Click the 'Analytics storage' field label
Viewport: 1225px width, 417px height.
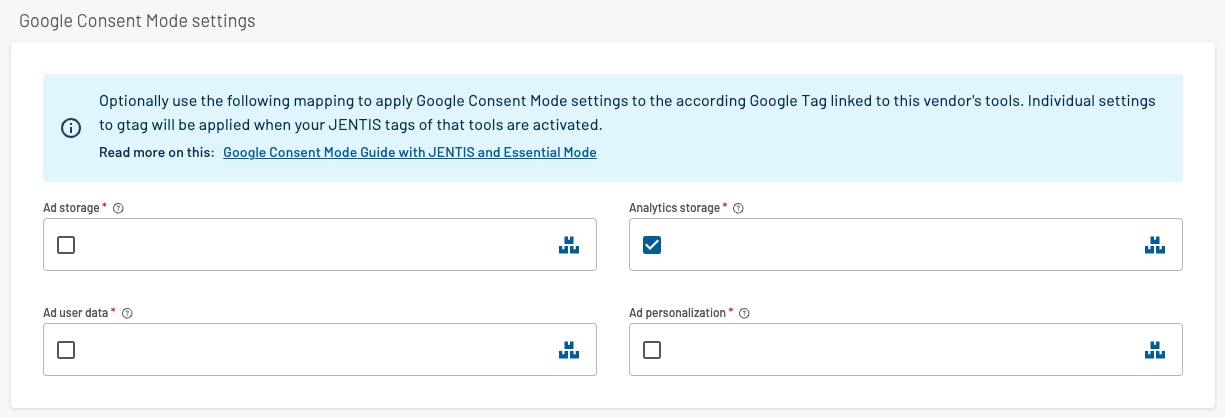click(x=674, y=208)
